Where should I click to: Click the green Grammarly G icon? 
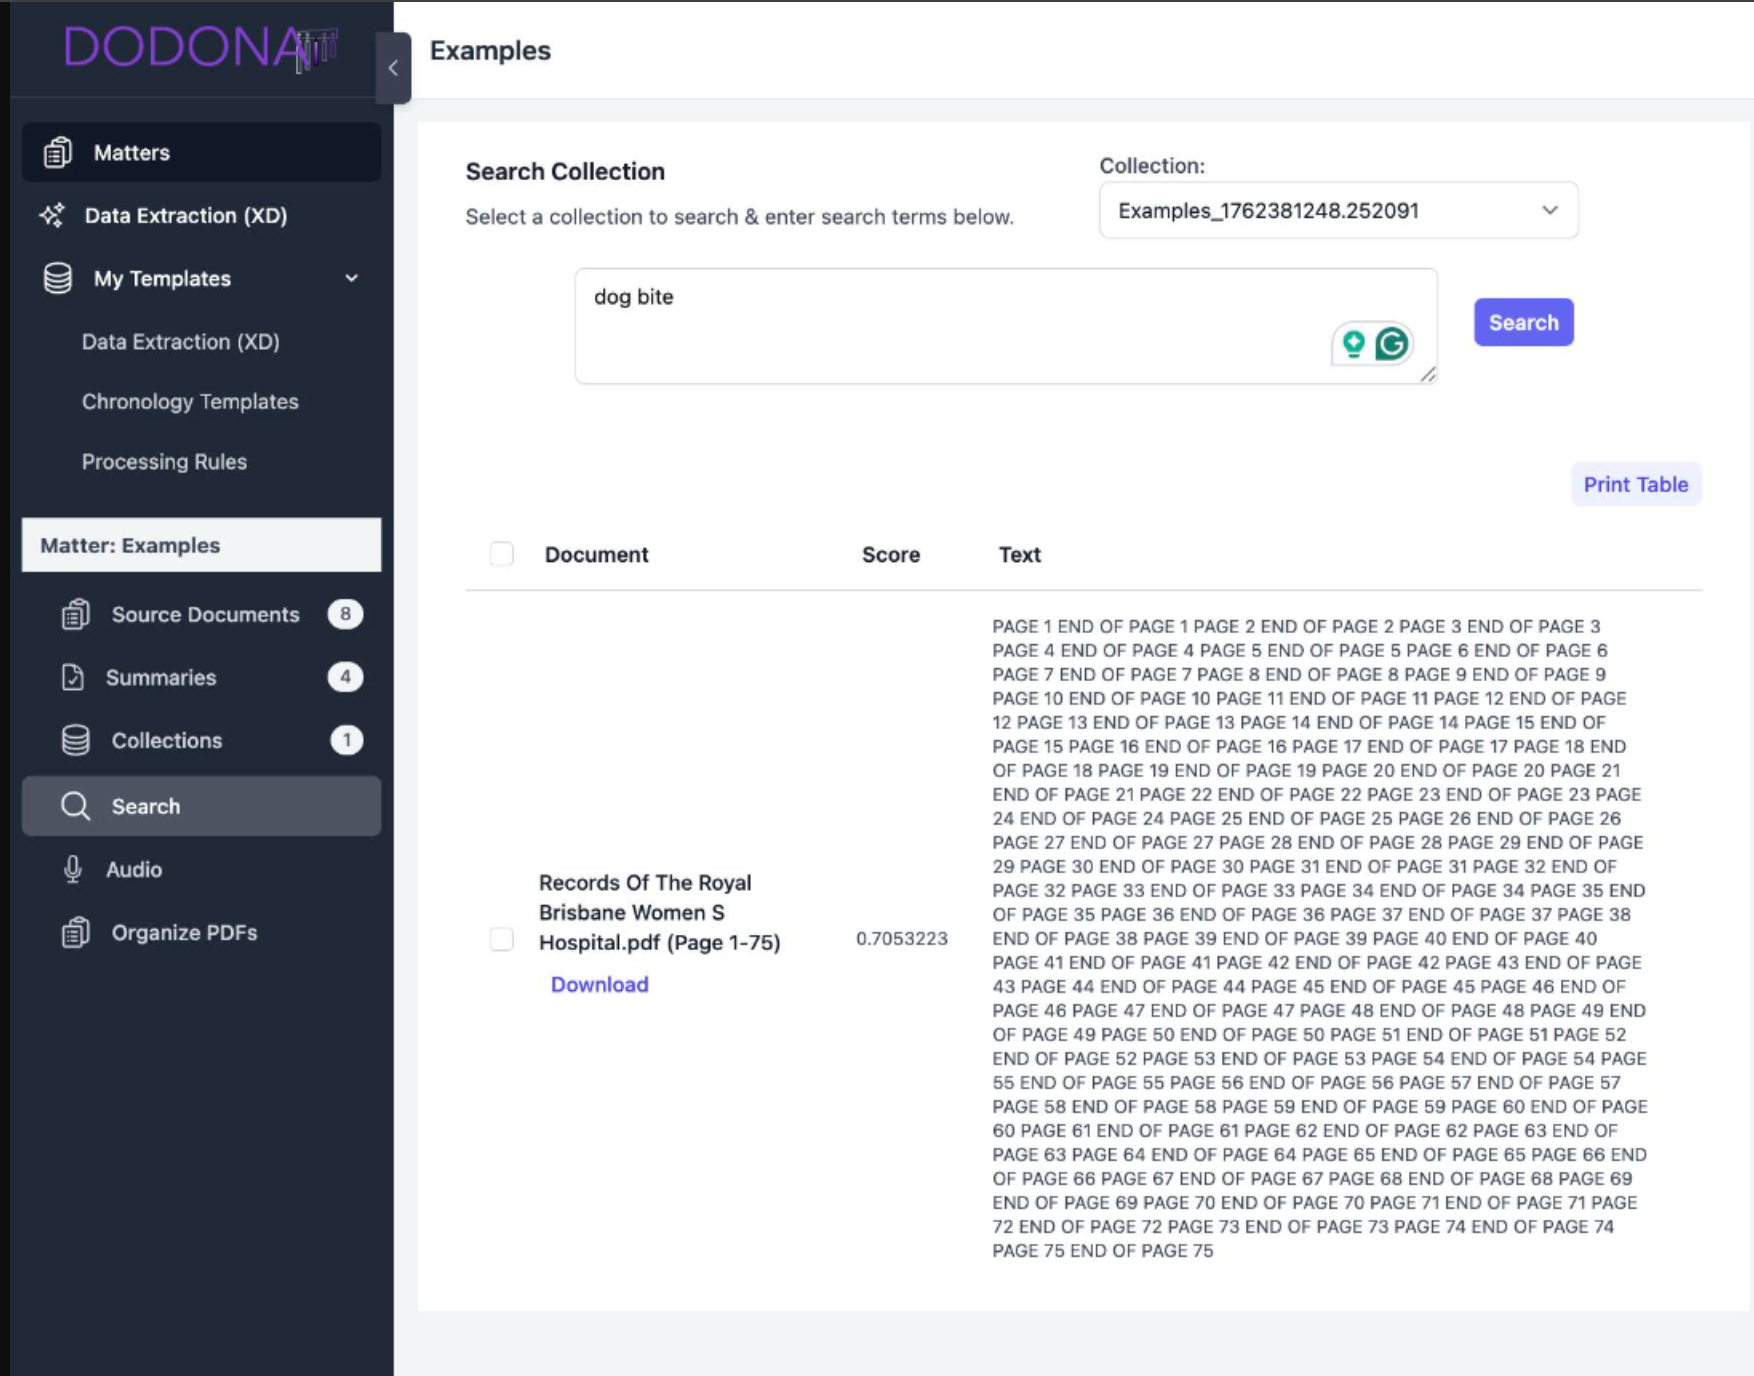click(x=1392, y=344)
